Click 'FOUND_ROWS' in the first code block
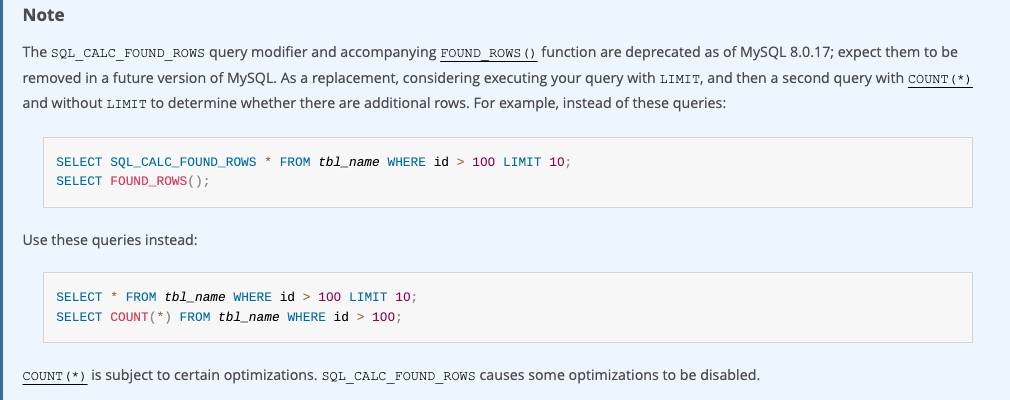Screen dimensions: 1010x400 click(149, 181)
